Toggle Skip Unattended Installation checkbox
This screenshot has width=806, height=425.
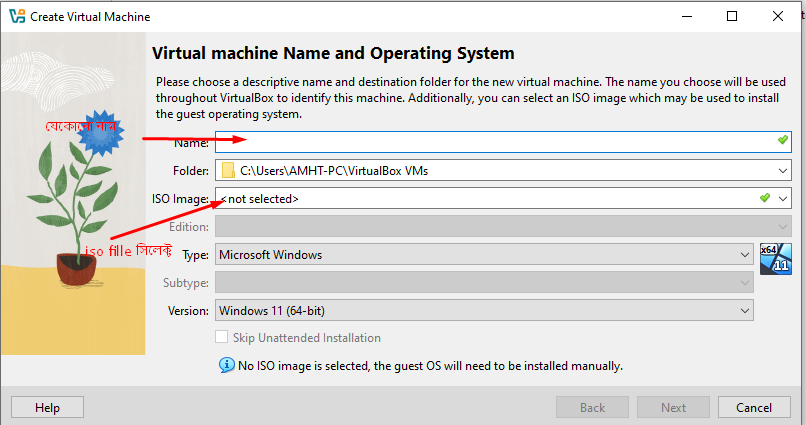(222, 338)
